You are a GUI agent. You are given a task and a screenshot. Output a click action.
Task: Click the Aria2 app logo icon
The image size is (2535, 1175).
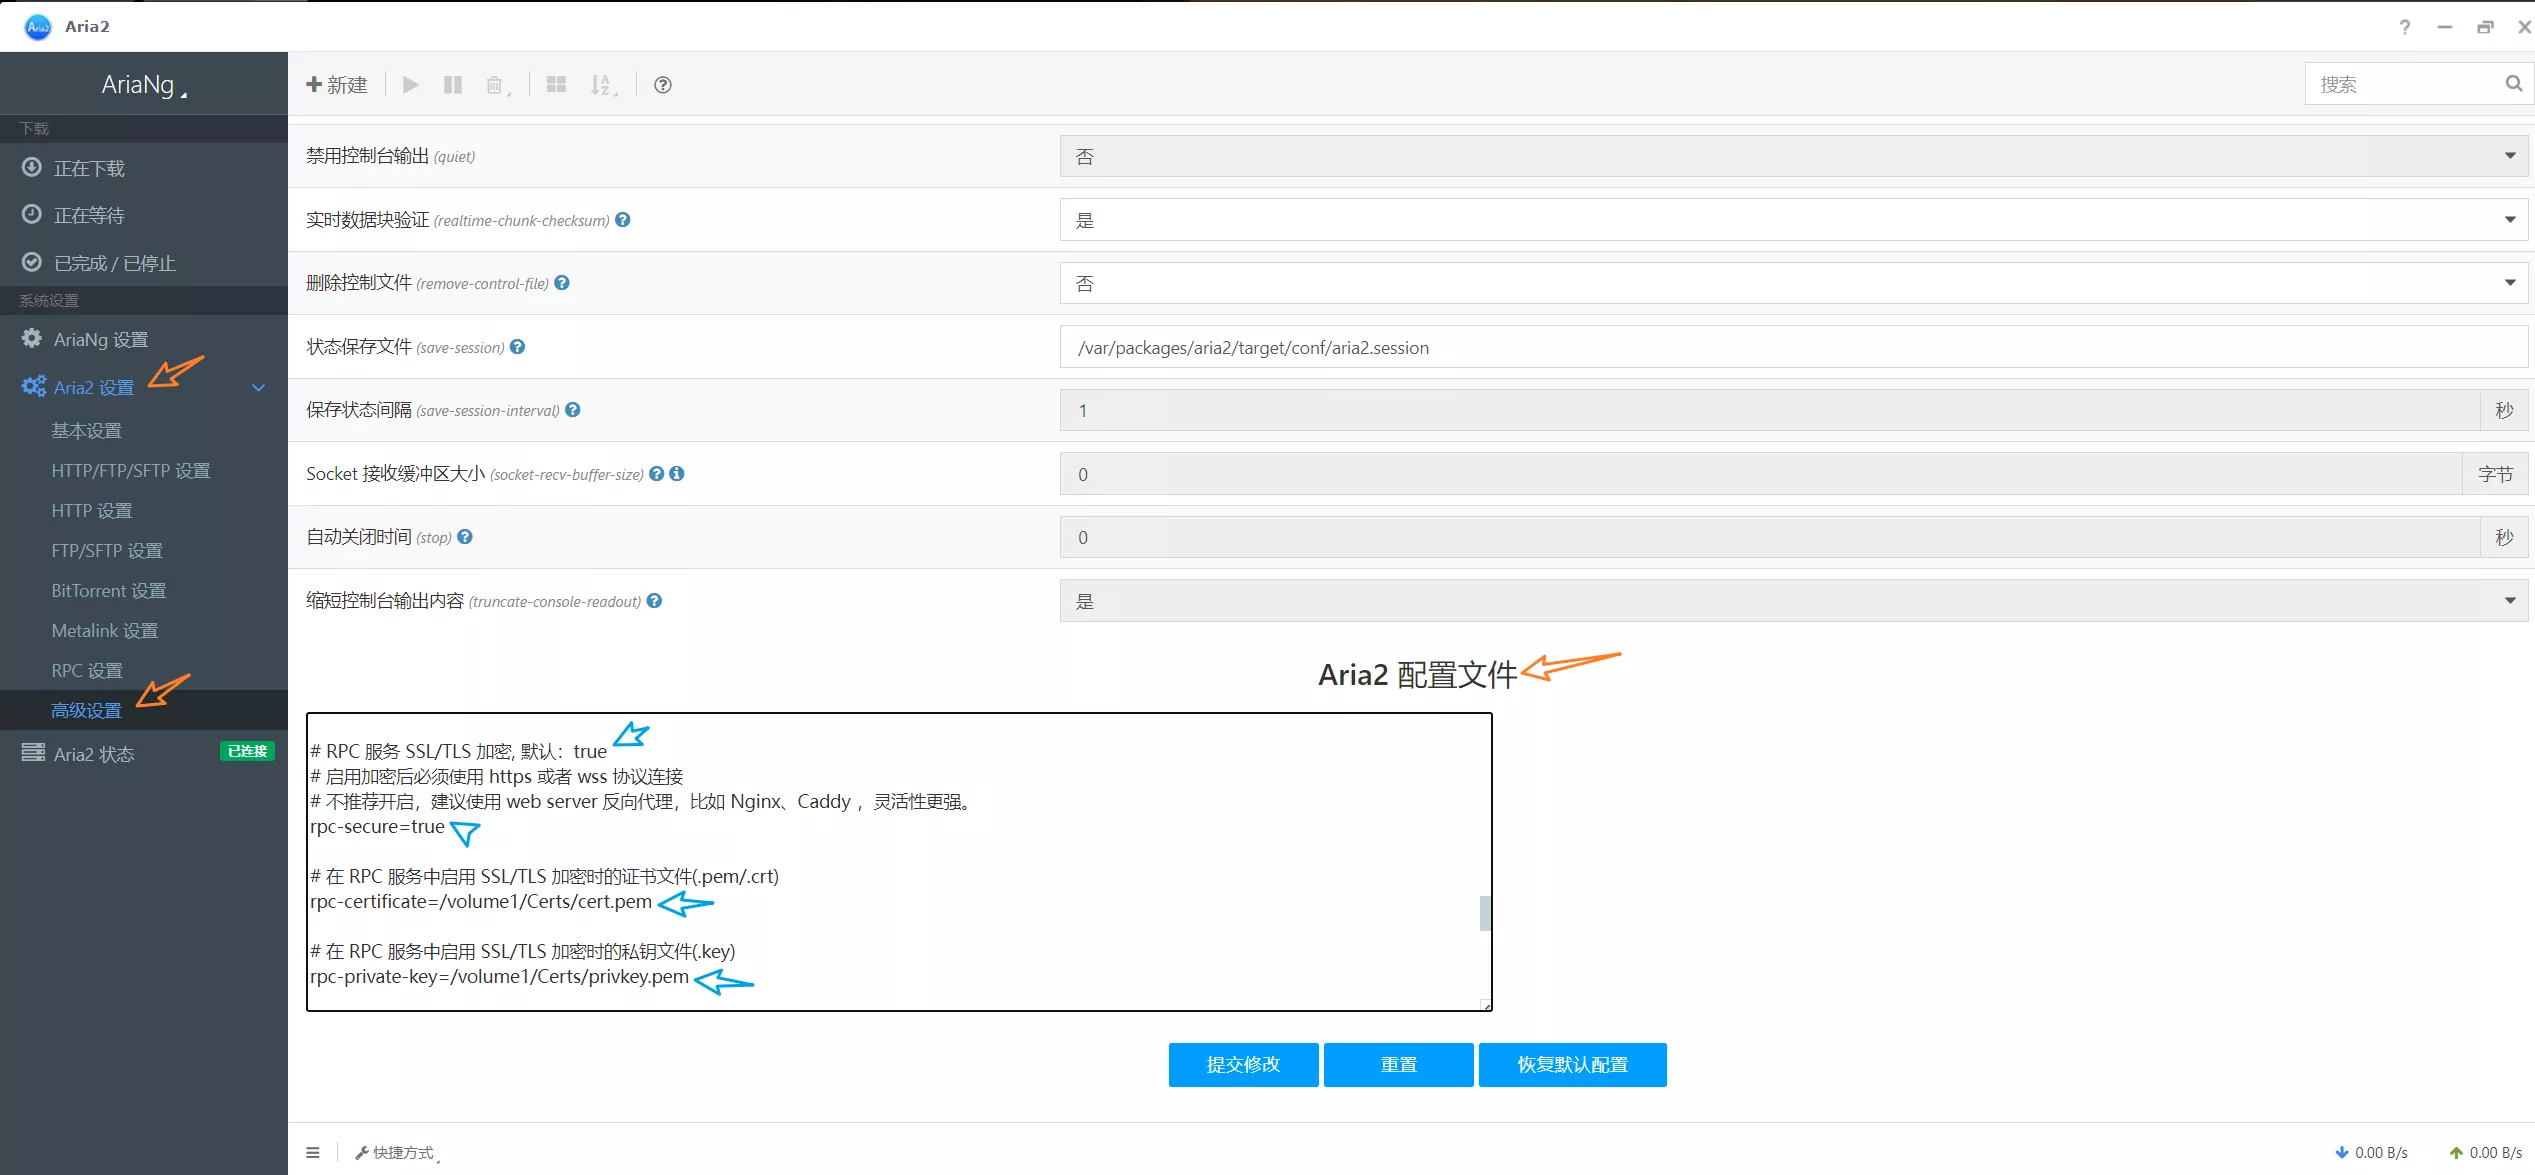[x=38, y=27]
